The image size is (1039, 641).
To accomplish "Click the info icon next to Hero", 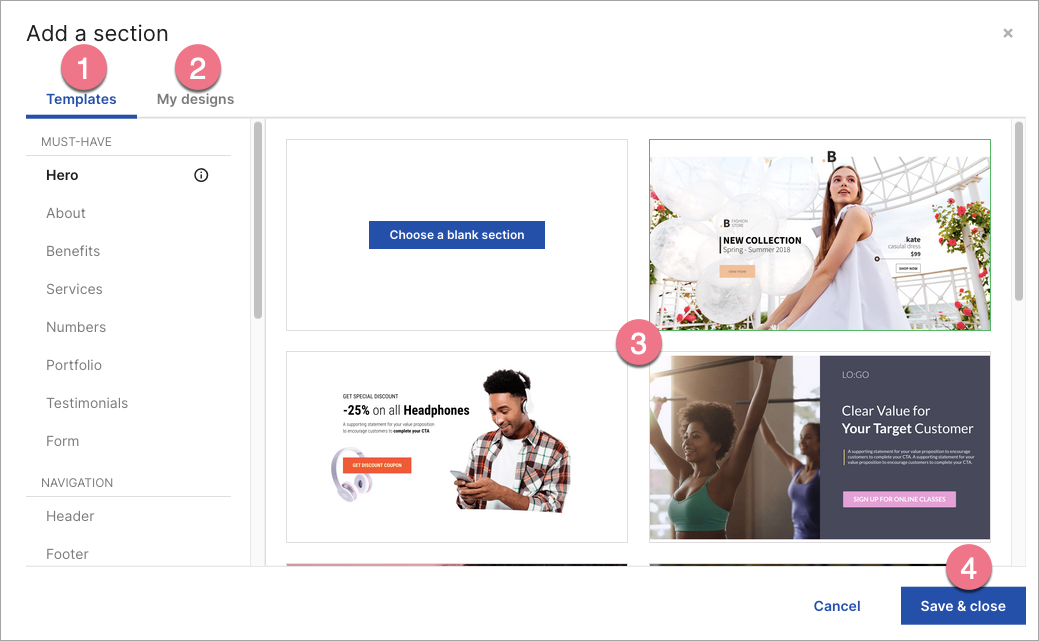I will [x=201, y=175].
